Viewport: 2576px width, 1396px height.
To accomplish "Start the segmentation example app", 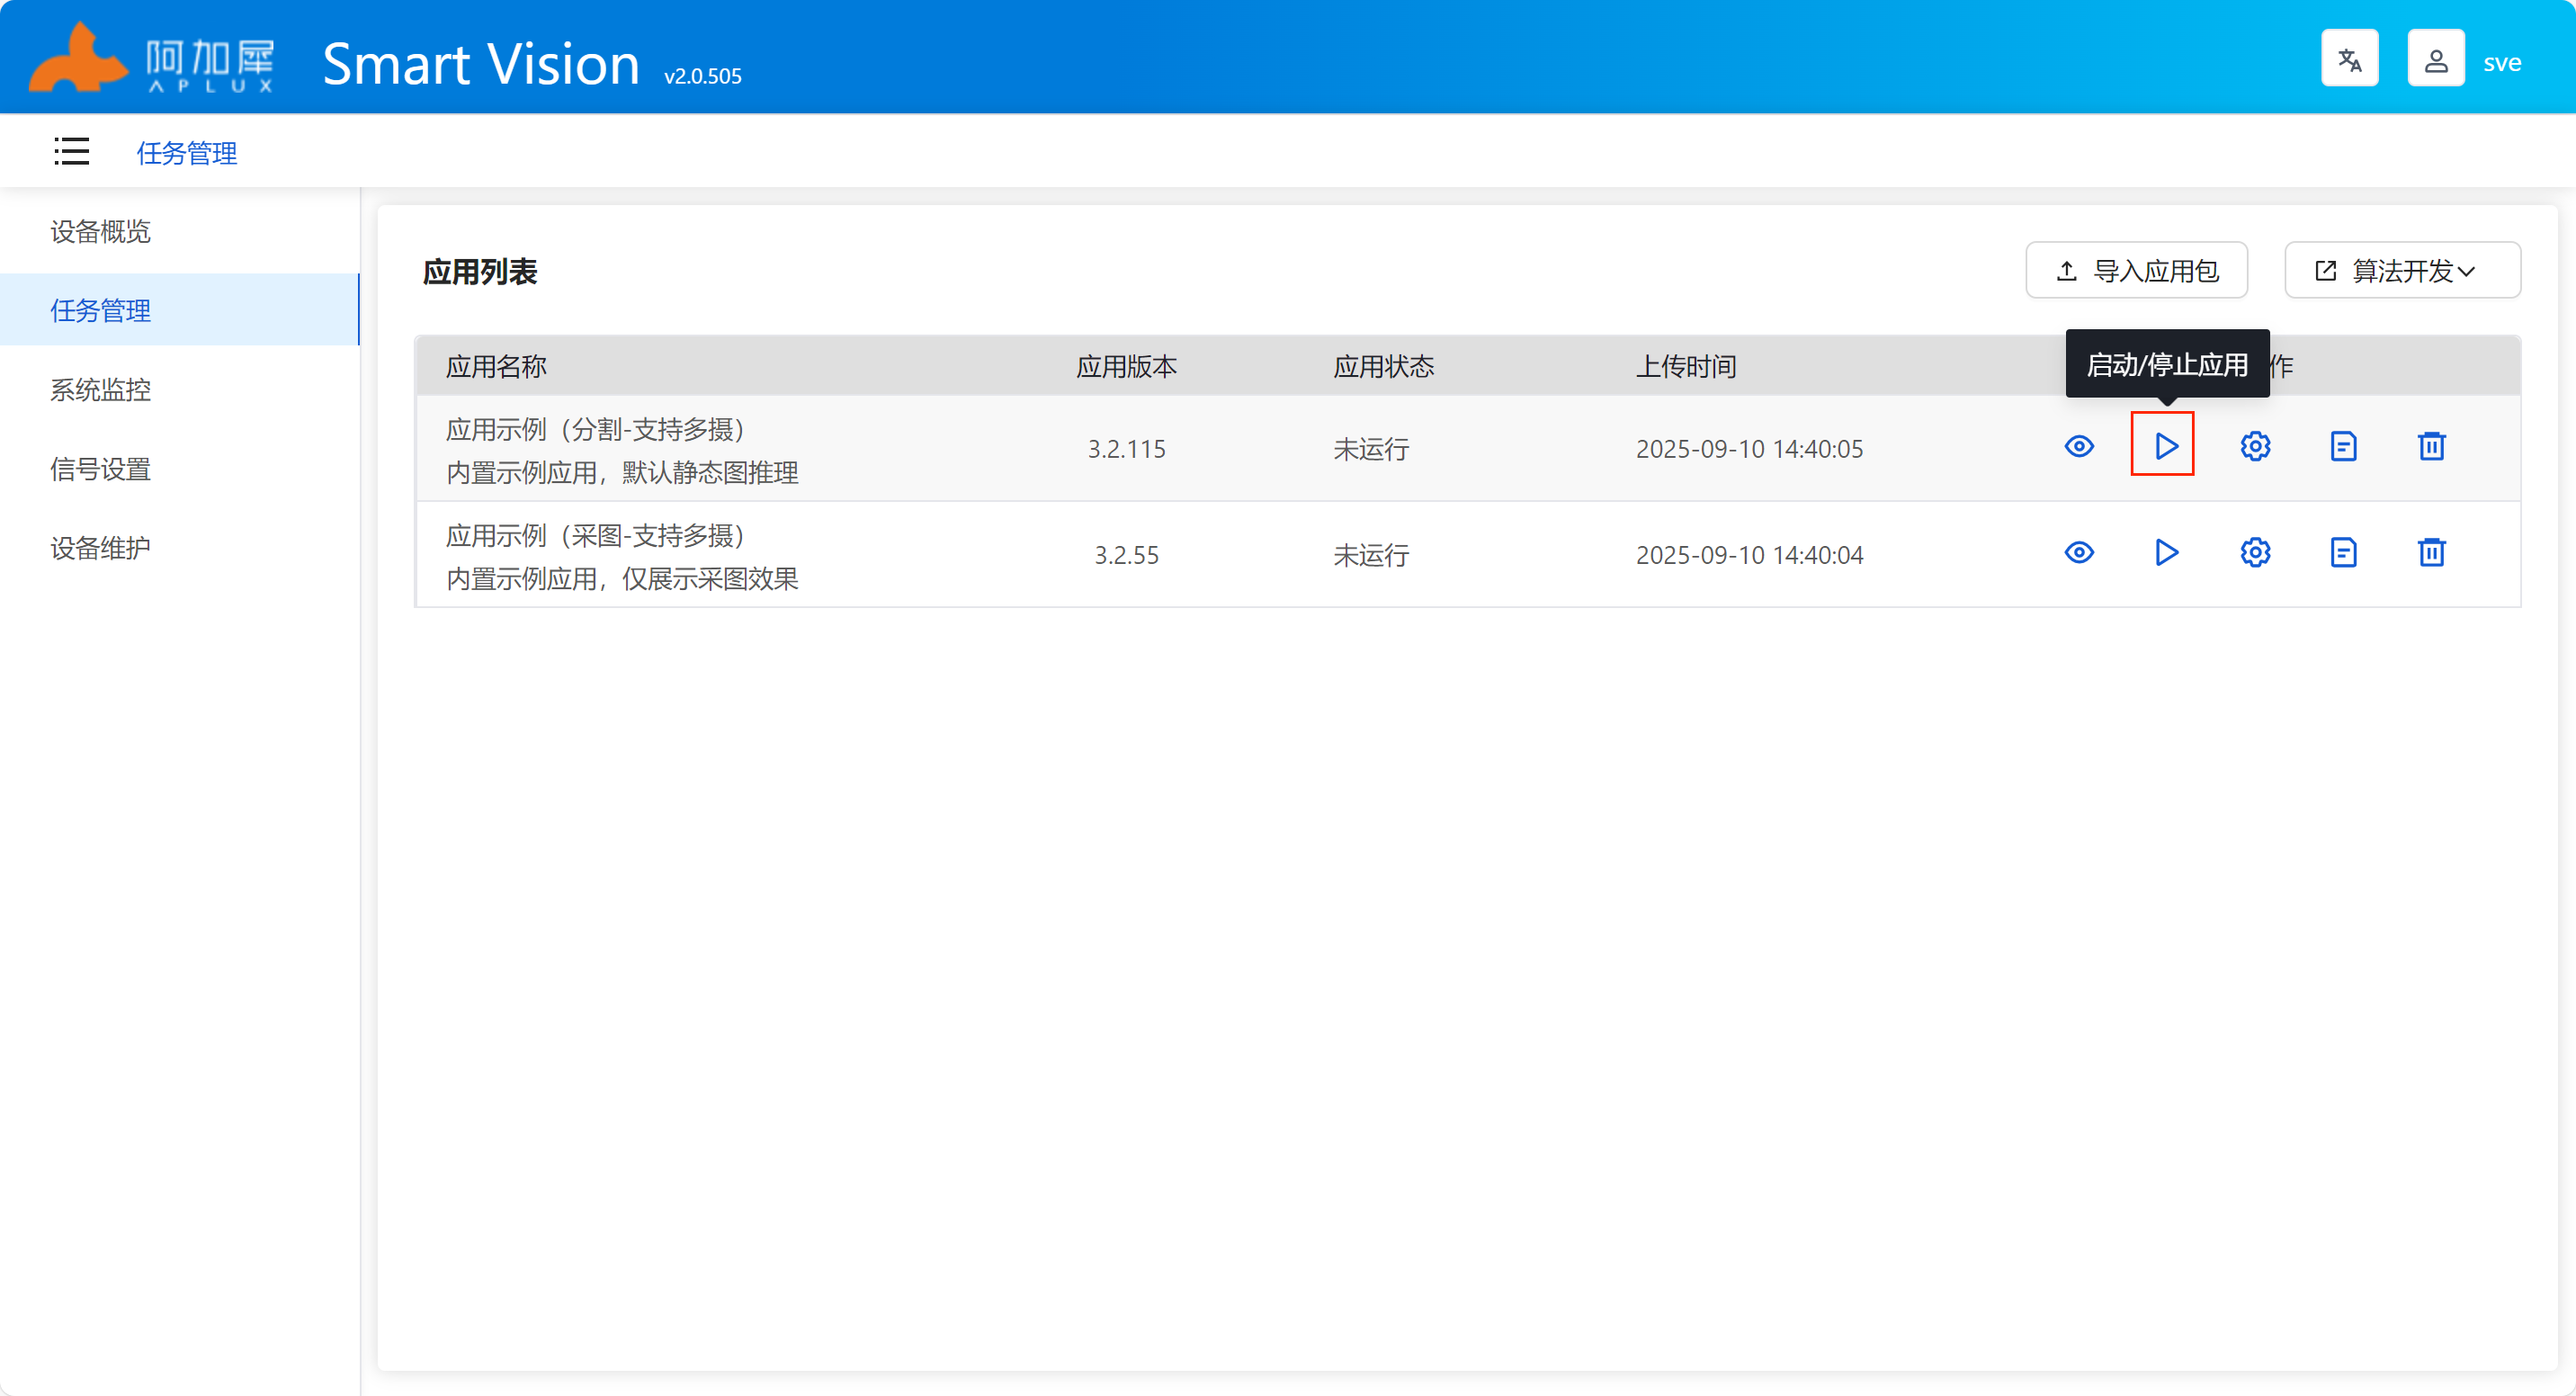I will click(2165, 446).
